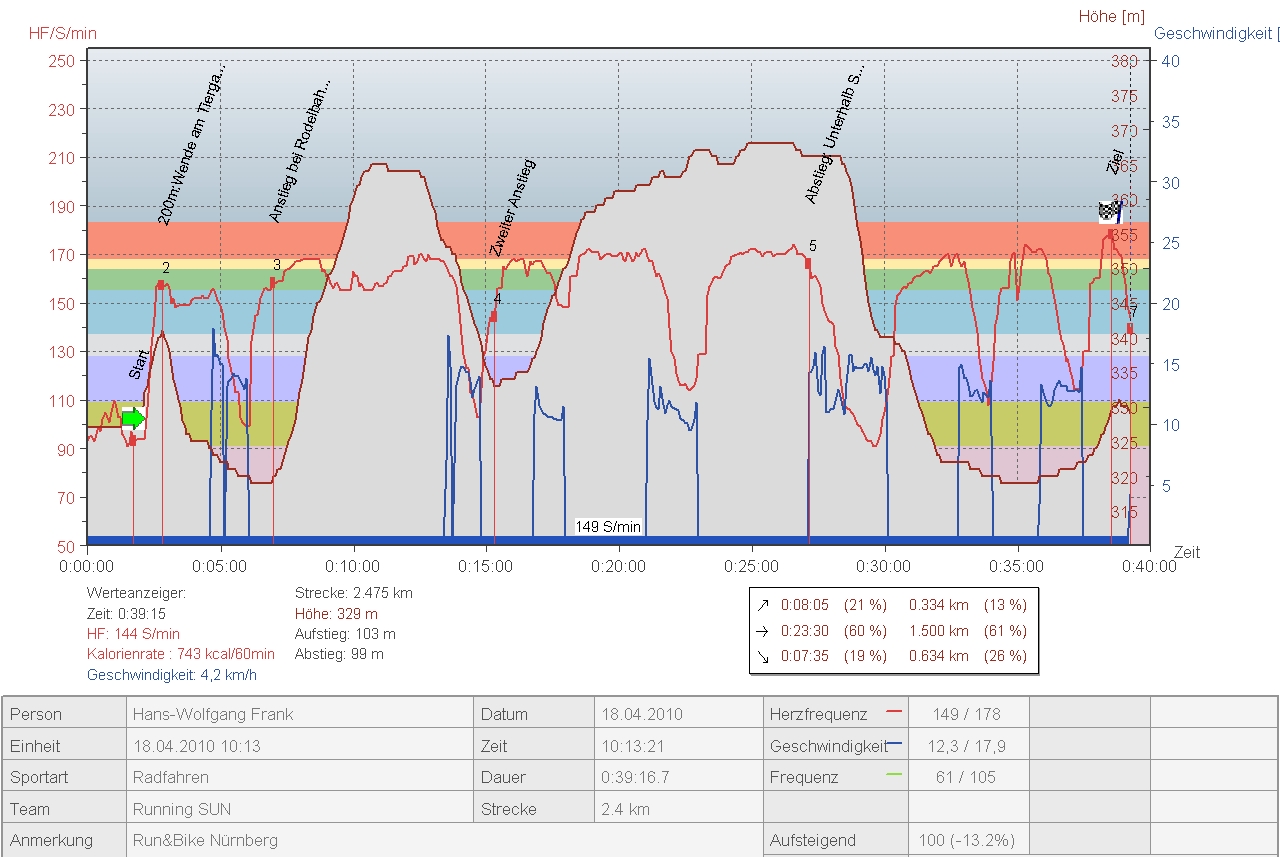Click the blue Geschwindigkeit legend line
The width and height of the screenshot is (1280, 857).
pos(894,744)
